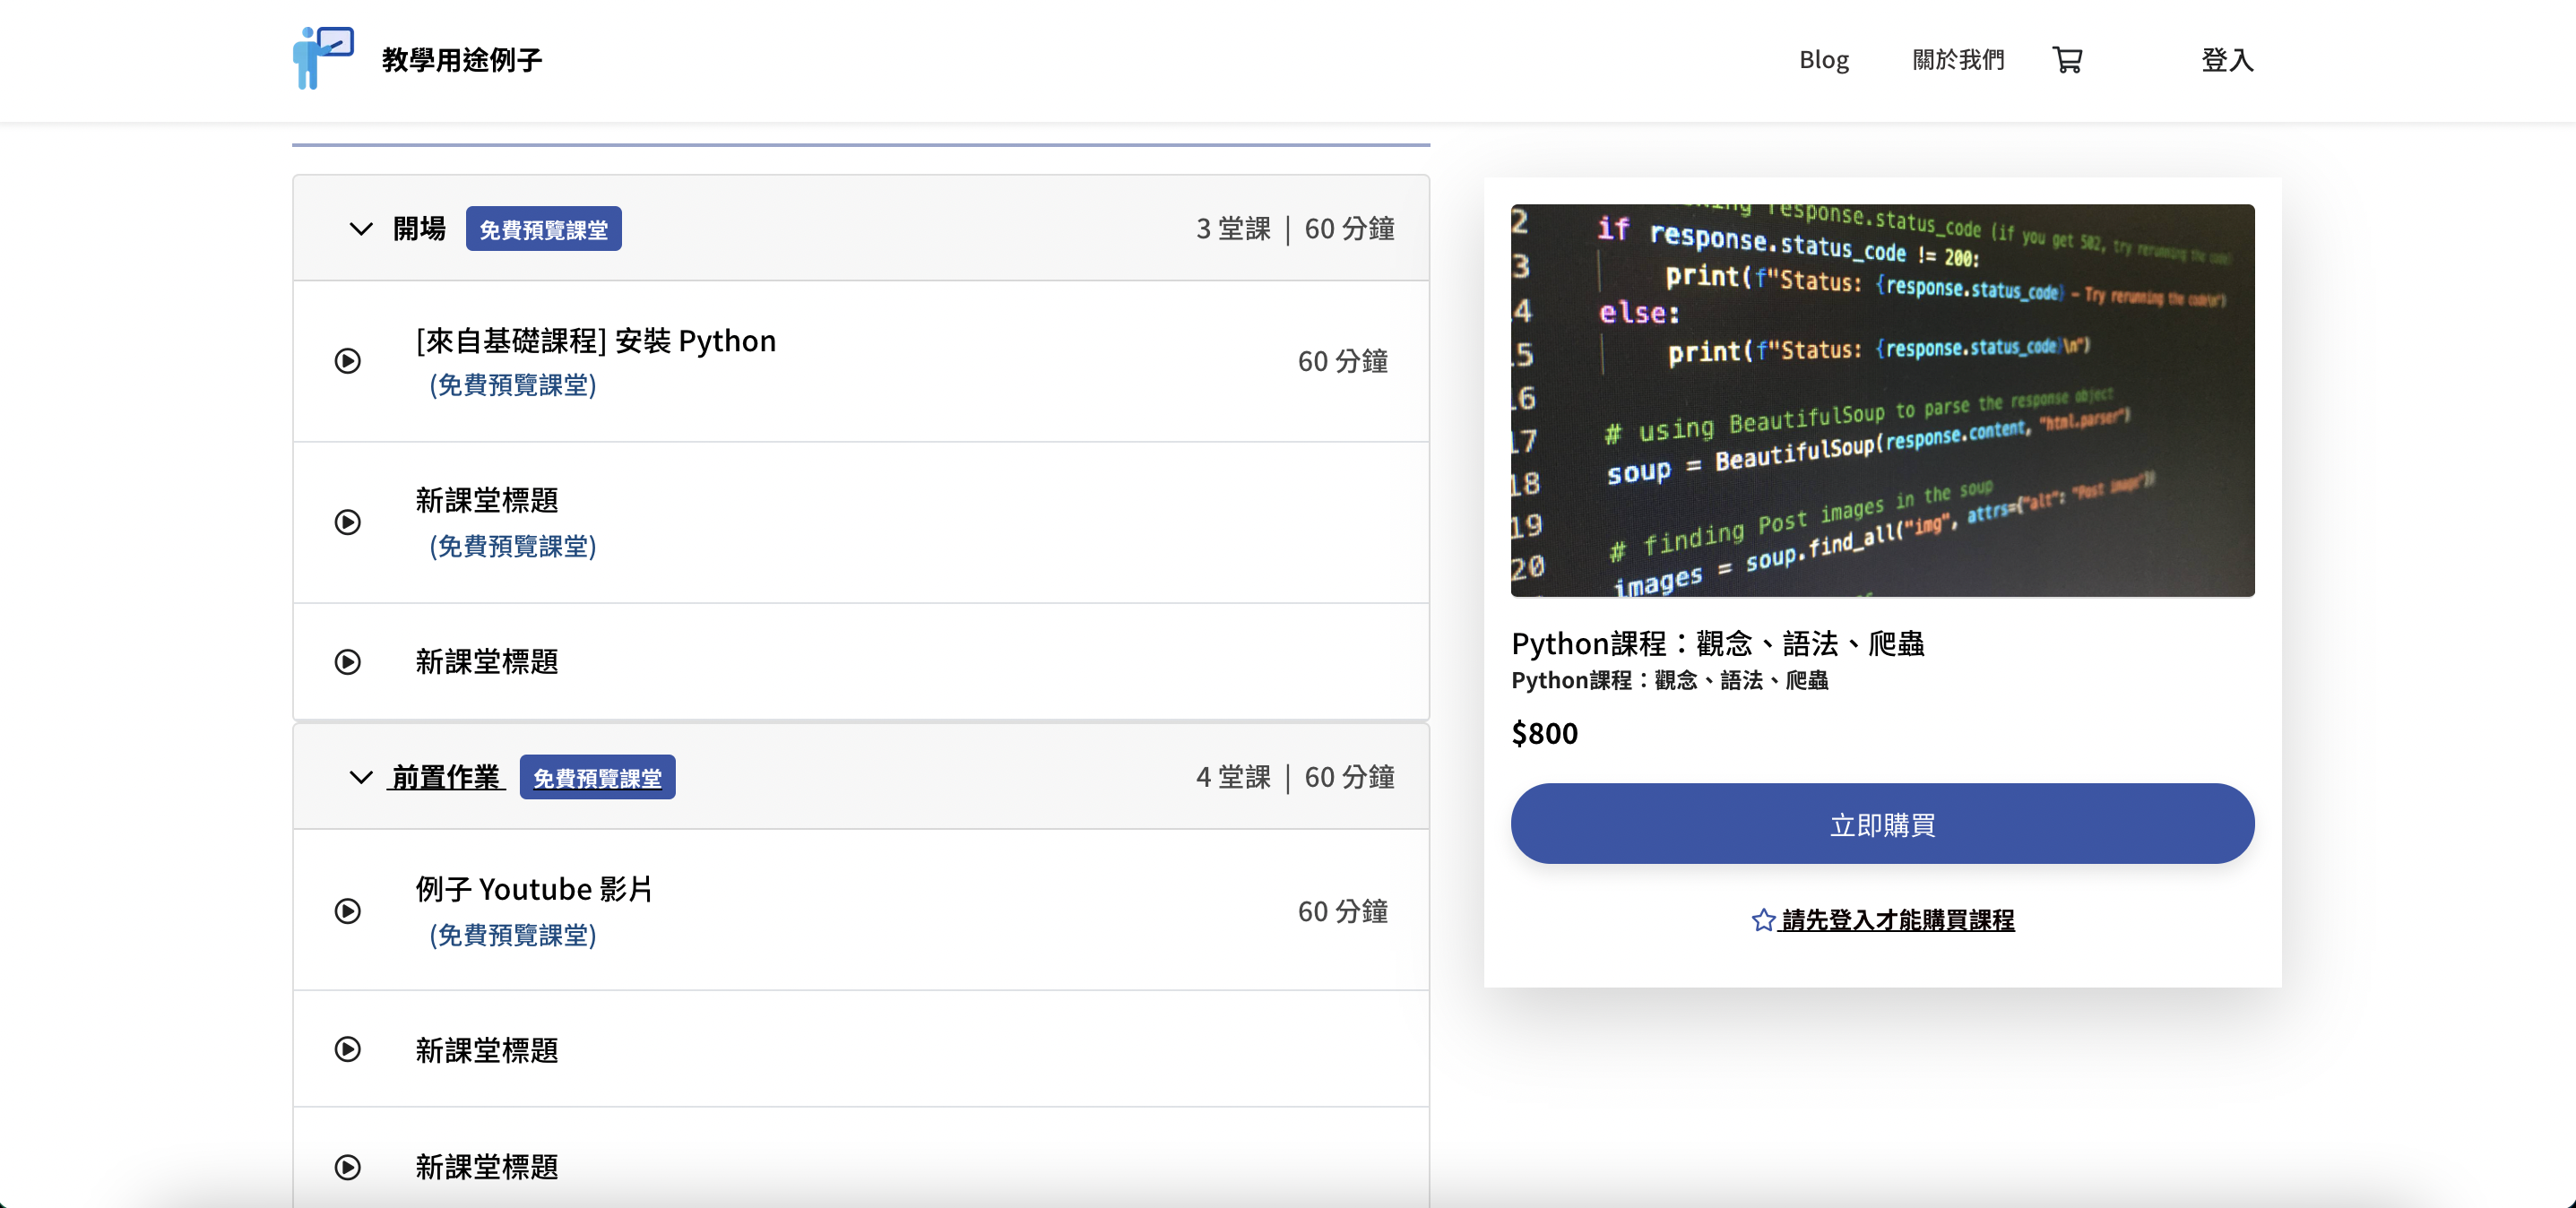Click 請先登入才能購買課程 link
This screenshot has width=2576, height=1208.
tap(1897, 920)
